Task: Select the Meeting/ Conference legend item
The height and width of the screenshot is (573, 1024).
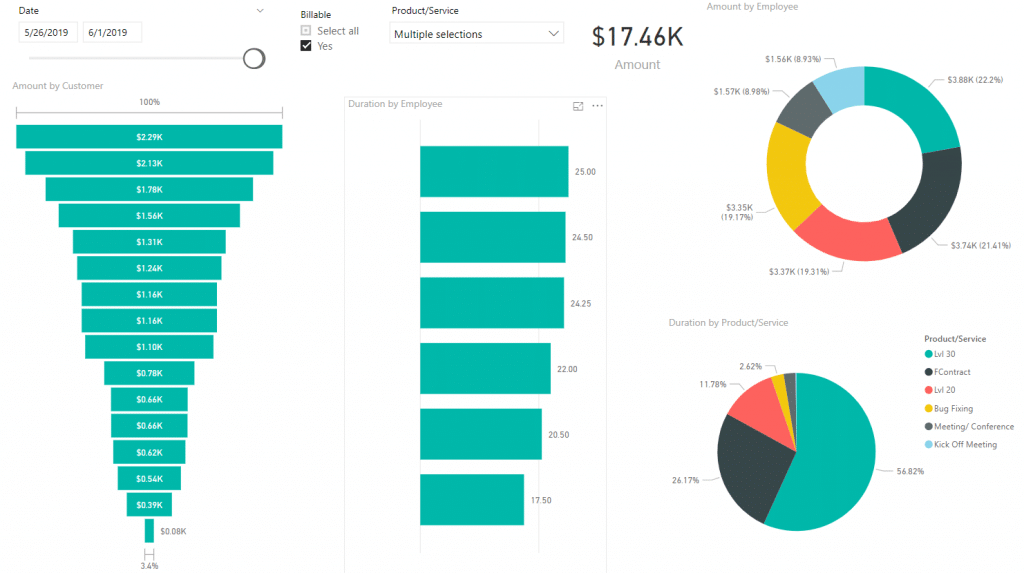Action: click(x=969, y=427)
